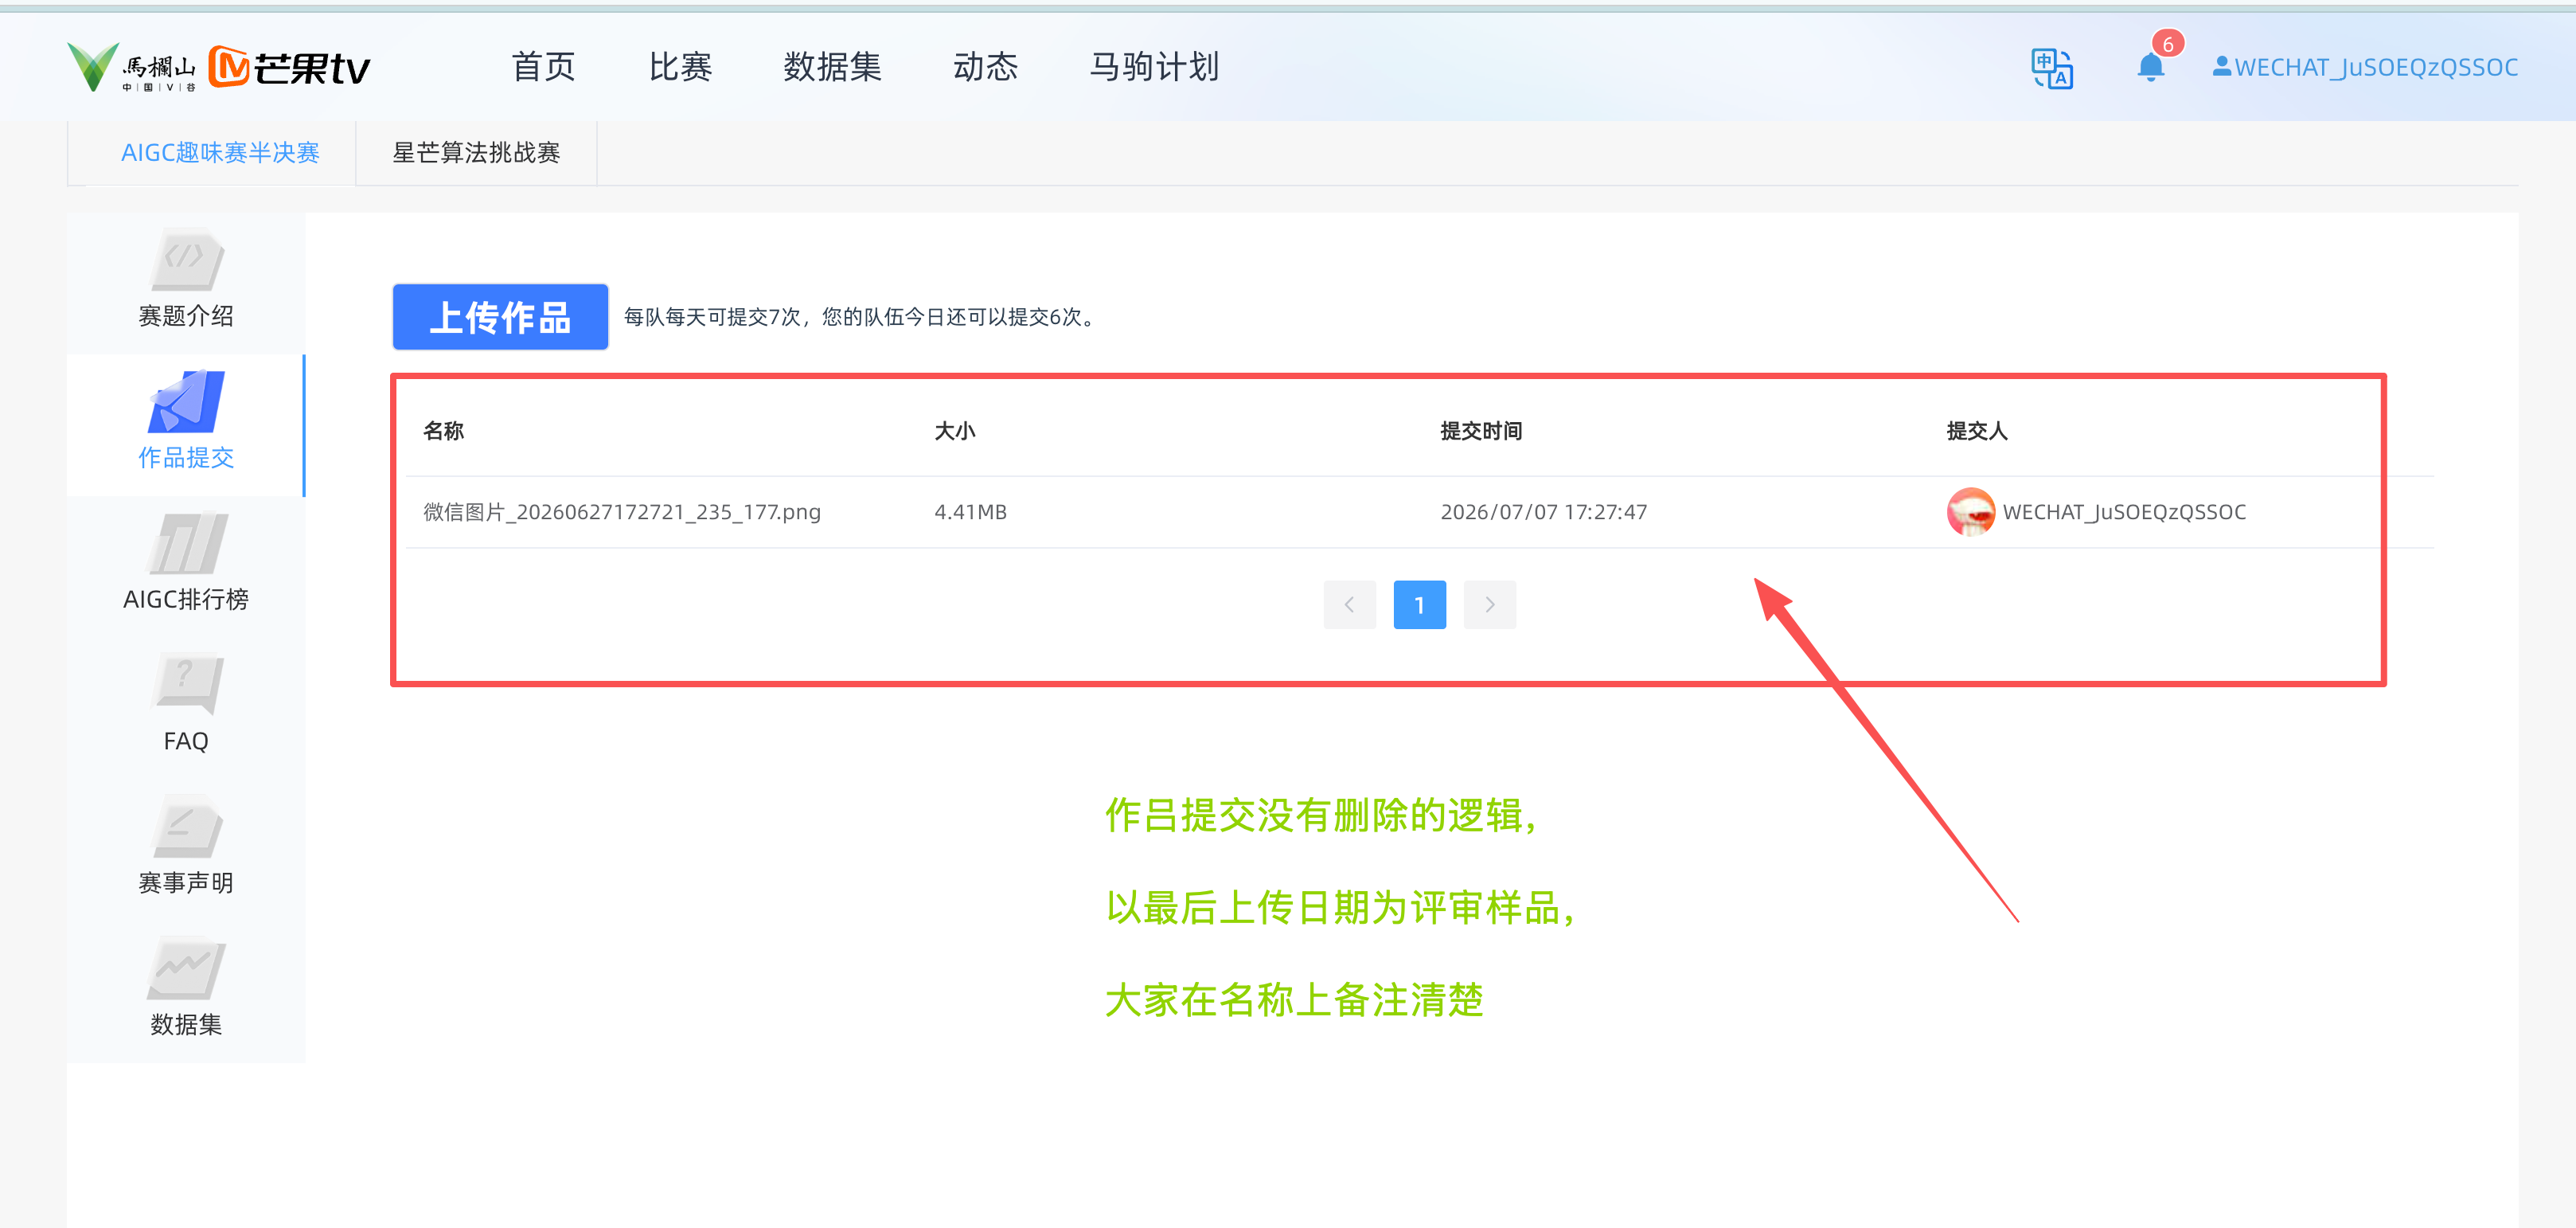Open the 数据集 sidebar icon

(186, 968)
